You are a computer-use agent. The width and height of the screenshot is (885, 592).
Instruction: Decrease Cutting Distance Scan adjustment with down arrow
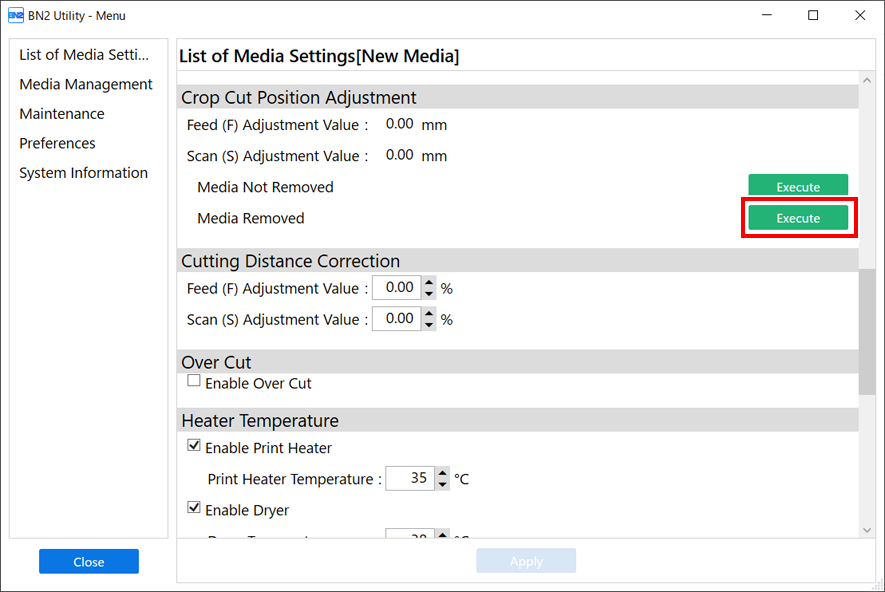429,325
